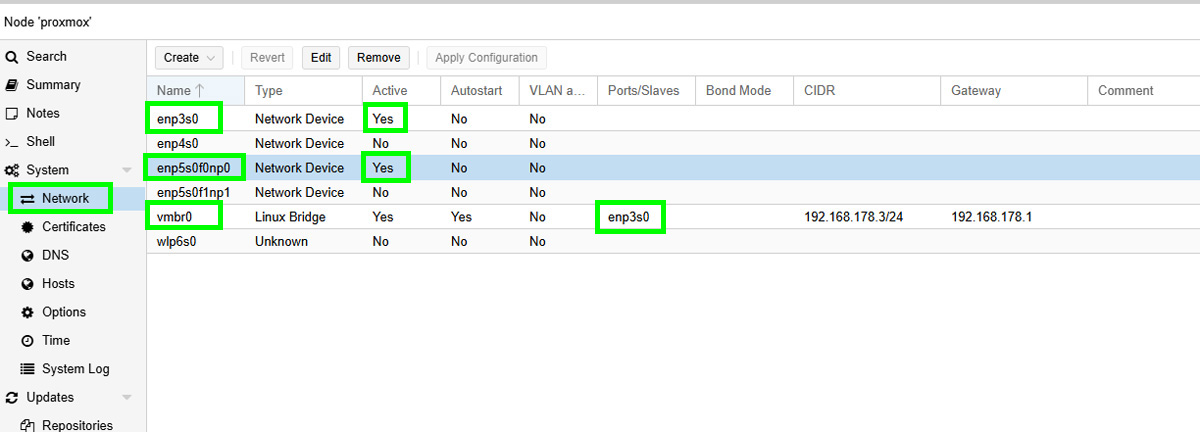This screenshot has height=432, width=1200.
Task: Open the Create dropdown button
Action: [189, 58]
